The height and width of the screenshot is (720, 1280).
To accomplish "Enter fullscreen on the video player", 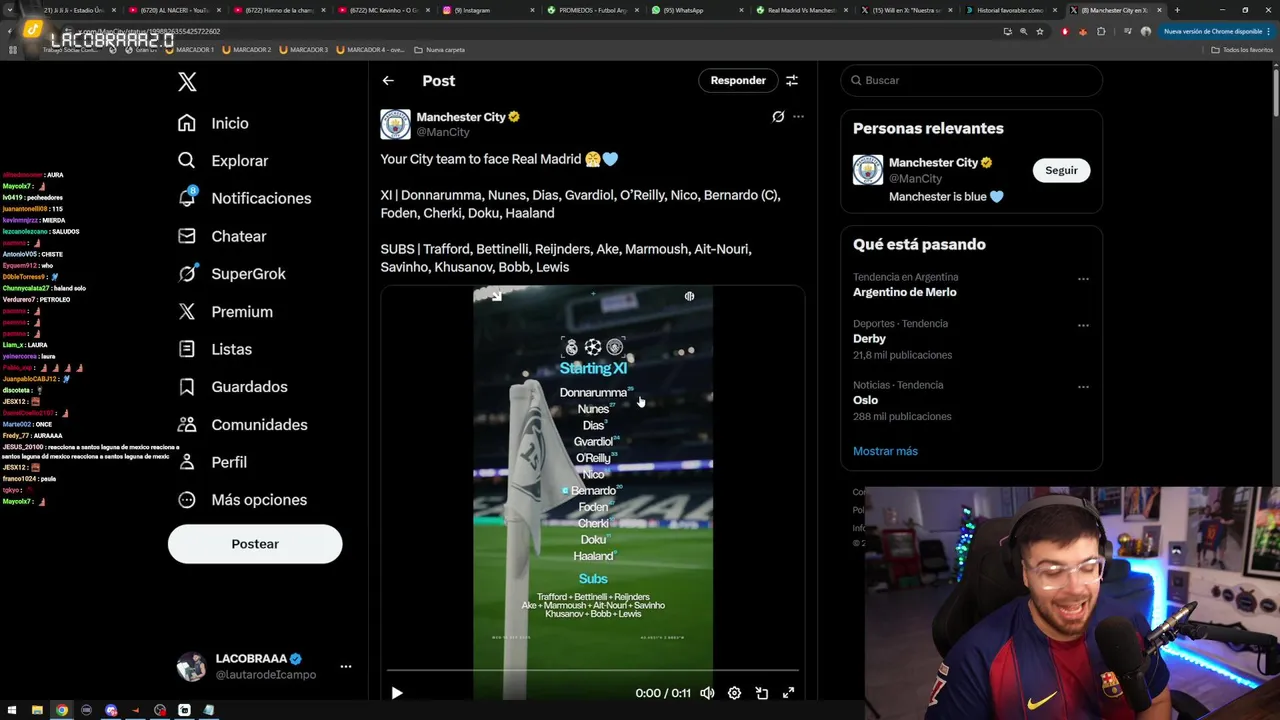I will pyautogui.click(x=788, y=693).
